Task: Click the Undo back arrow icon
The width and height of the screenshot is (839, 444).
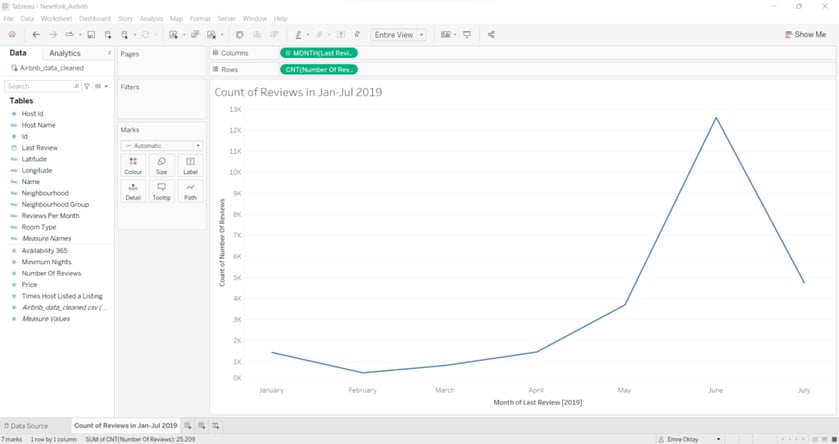Action: click(36, 35)
